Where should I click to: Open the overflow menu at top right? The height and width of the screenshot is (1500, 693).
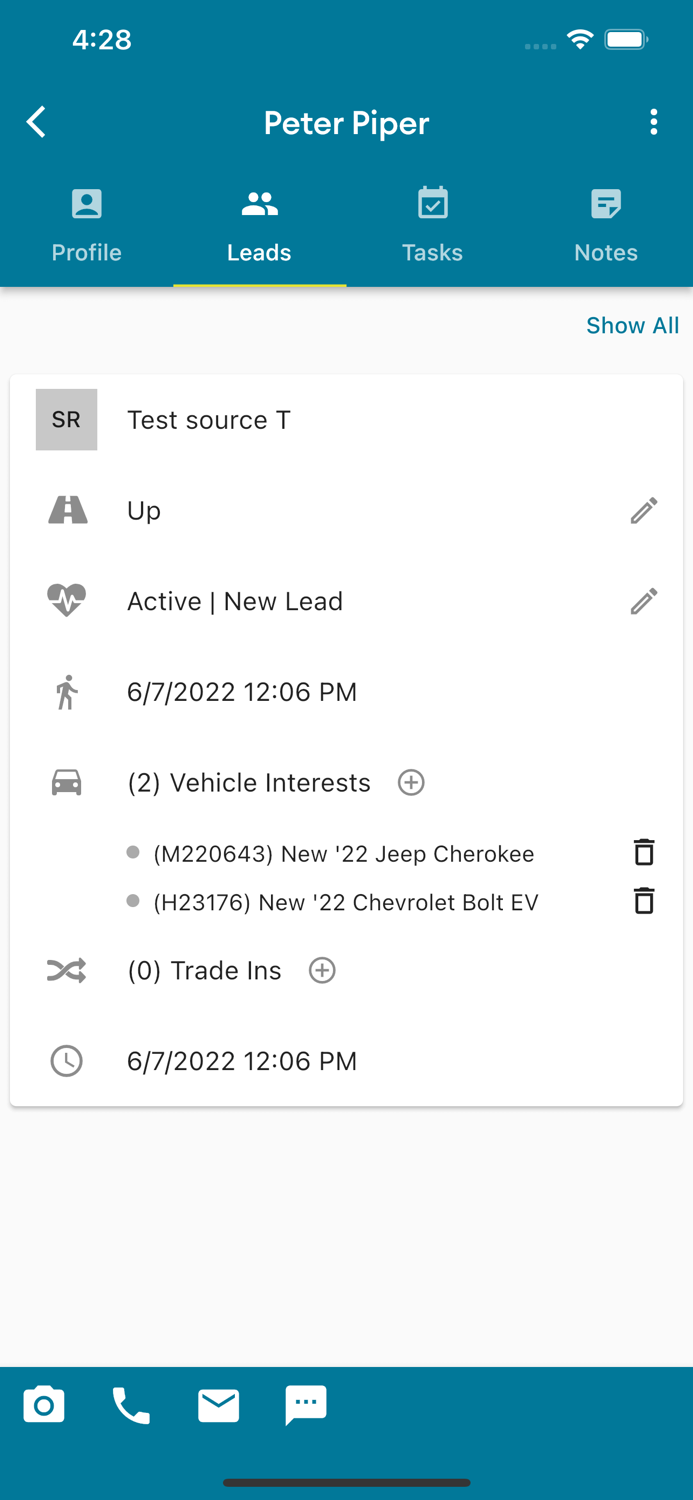654,121
